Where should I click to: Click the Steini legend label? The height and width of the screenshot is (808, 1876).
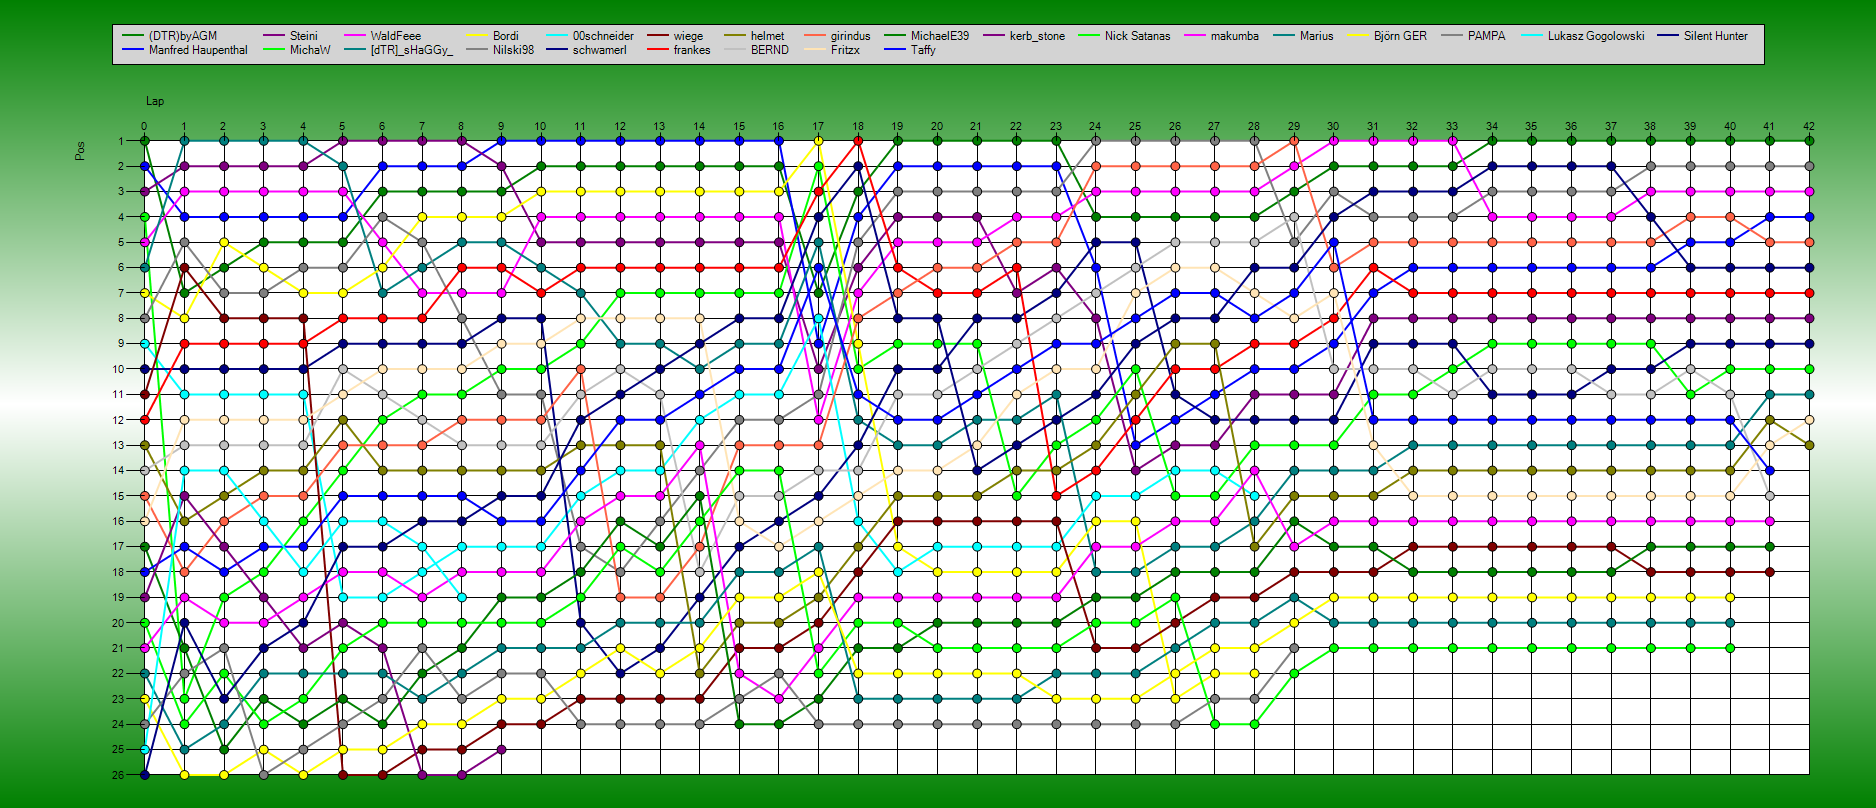(304, 36)
